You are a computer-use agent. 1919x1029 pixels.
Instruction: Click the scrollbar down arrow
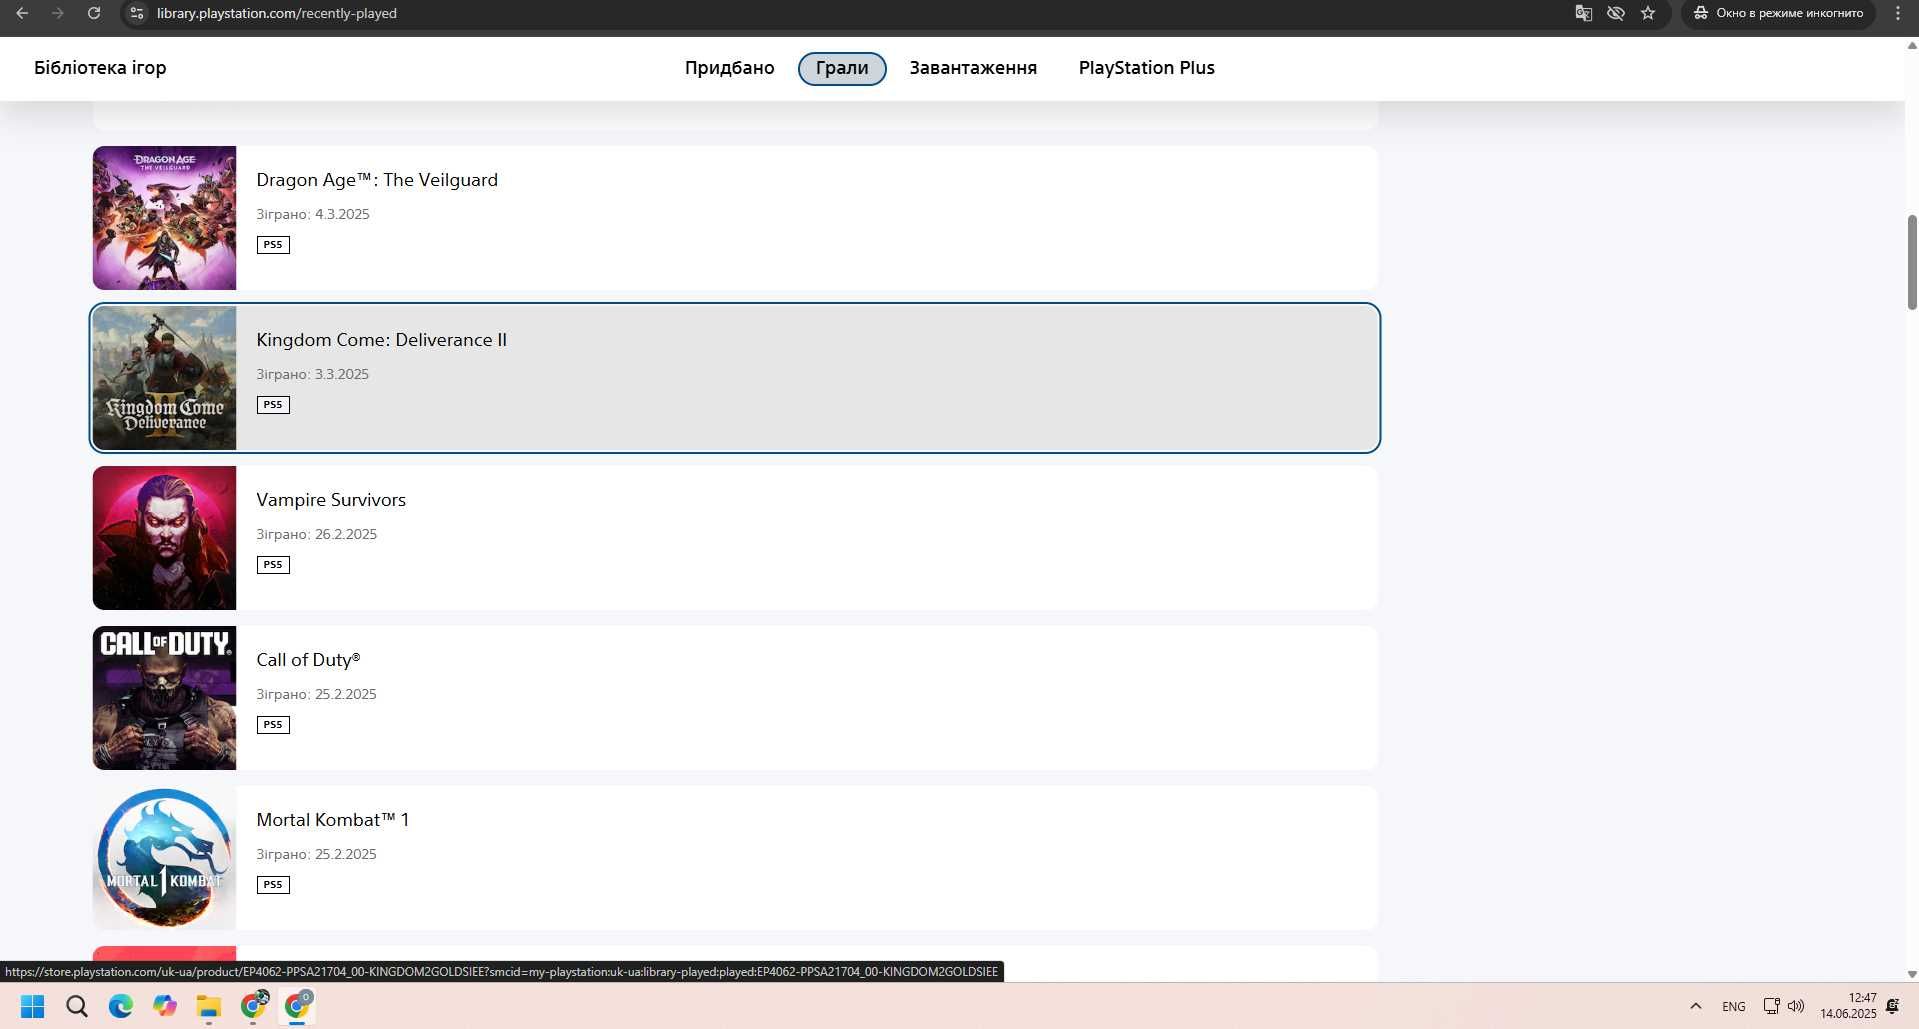1912,973
